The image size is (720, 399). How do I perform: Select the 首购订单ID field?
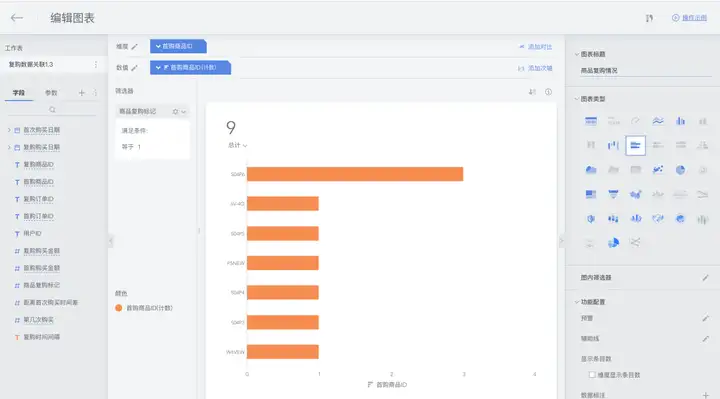click(39, 216)
